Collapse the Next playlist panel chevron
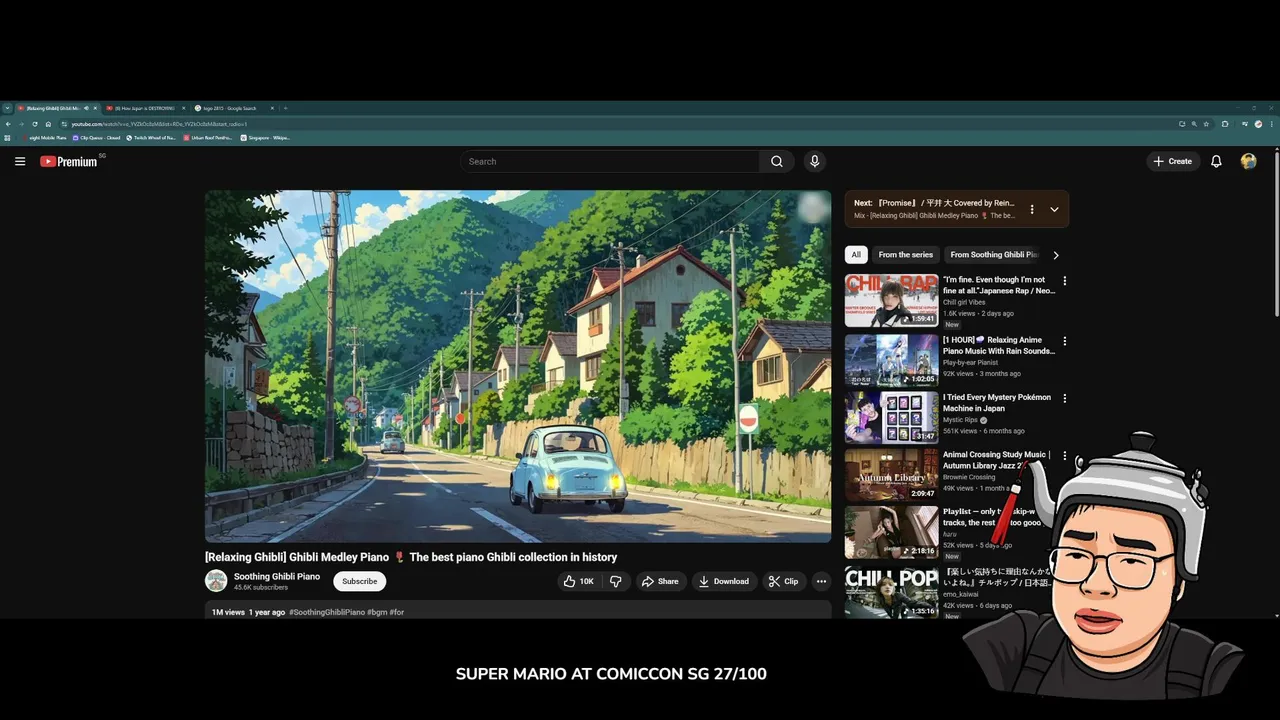The width and height of the screenshot is (1280, 720). point(1054,210)
